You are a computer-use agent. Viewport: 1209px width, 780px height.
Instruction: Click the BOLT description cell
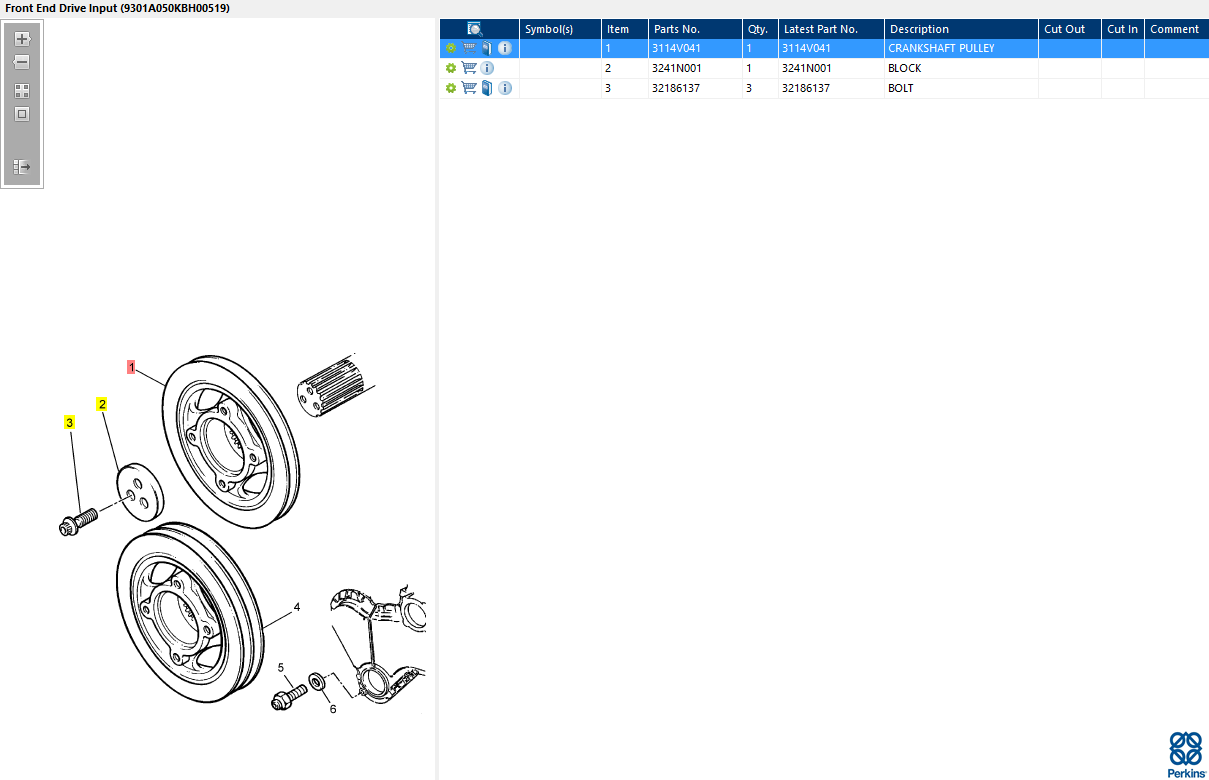[x=961, y=88]
